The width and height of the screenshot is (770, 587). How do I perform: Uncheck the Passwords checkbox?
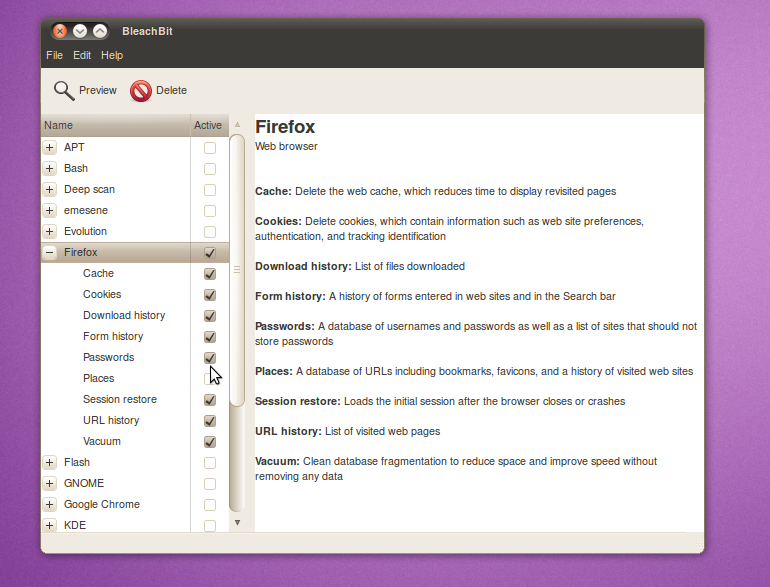[210, 358]
